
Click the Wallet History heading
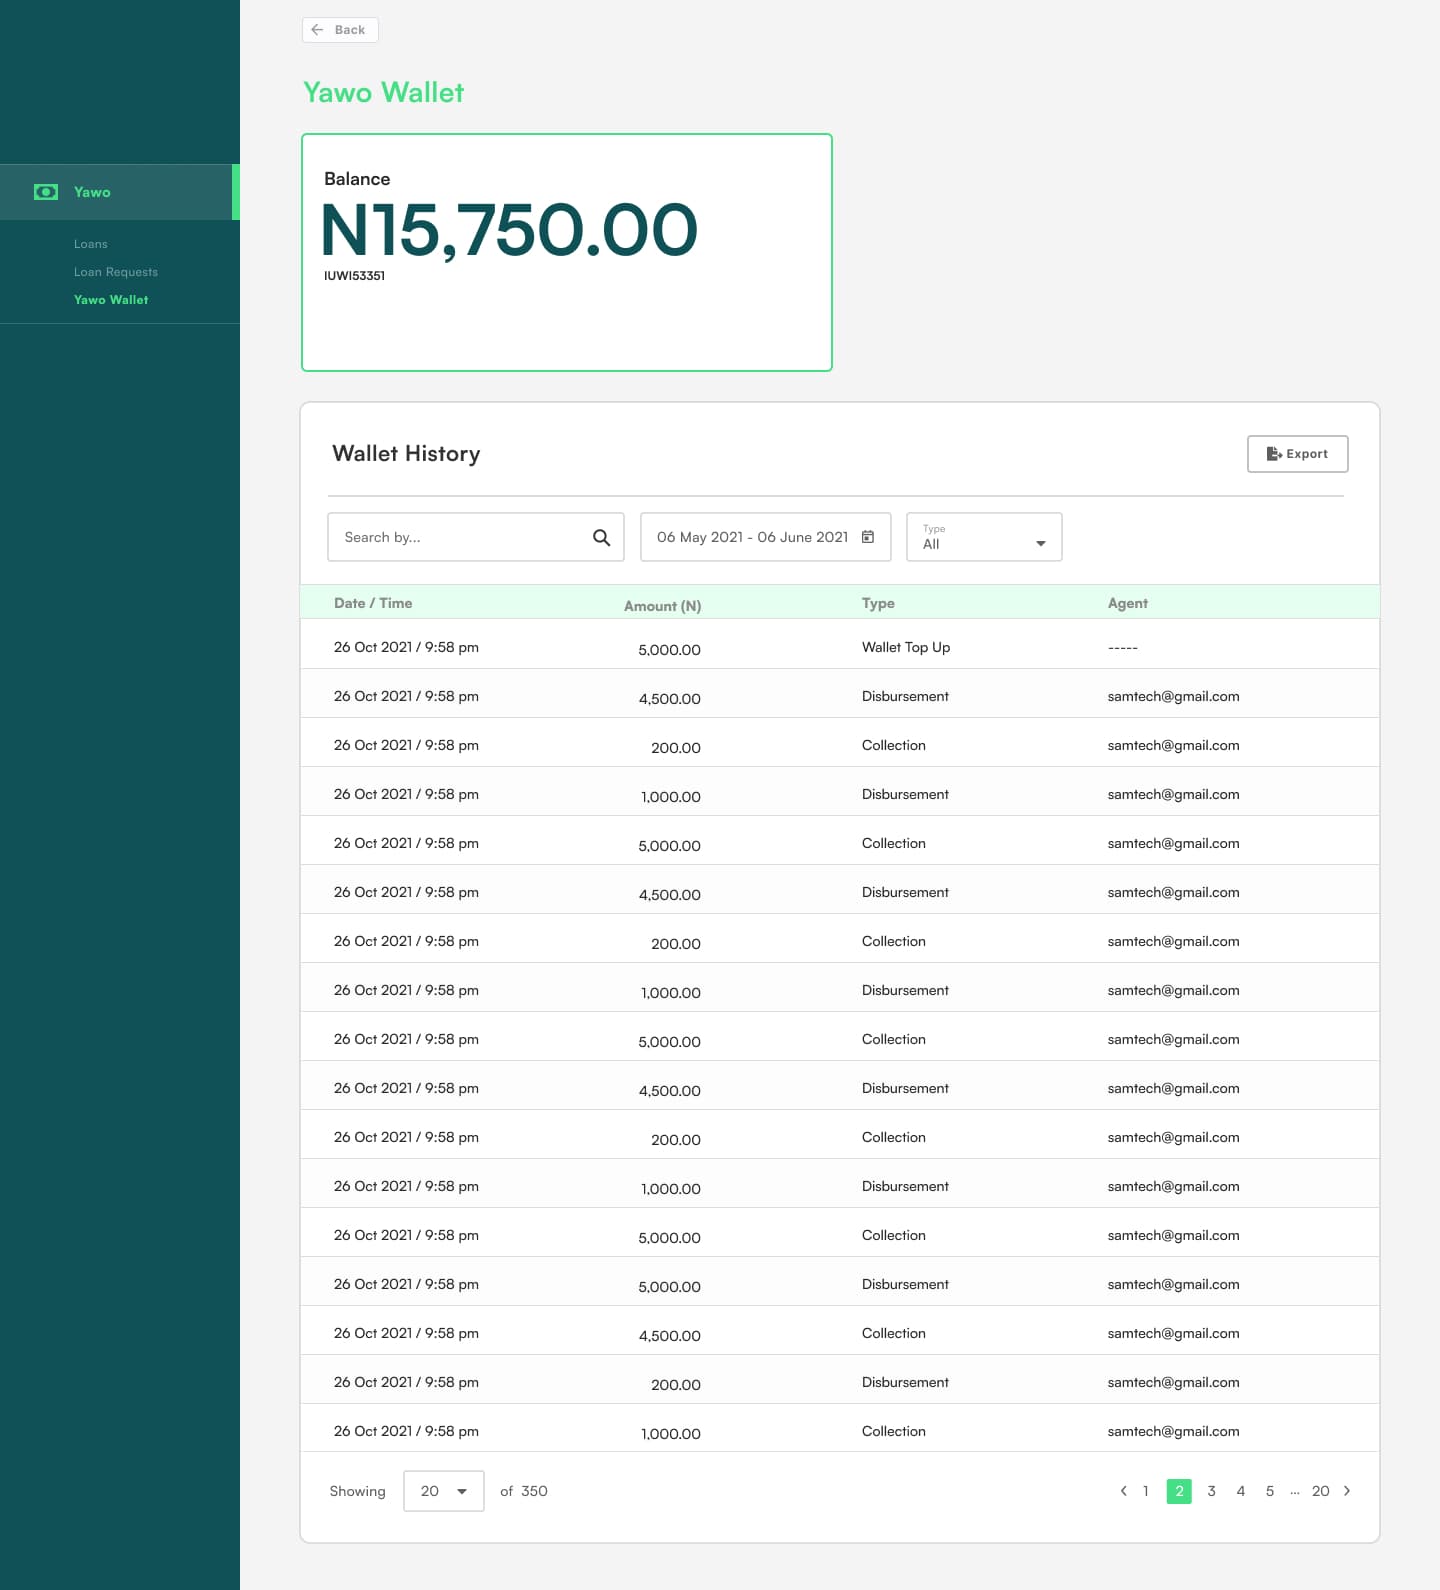tap(406, 454)
